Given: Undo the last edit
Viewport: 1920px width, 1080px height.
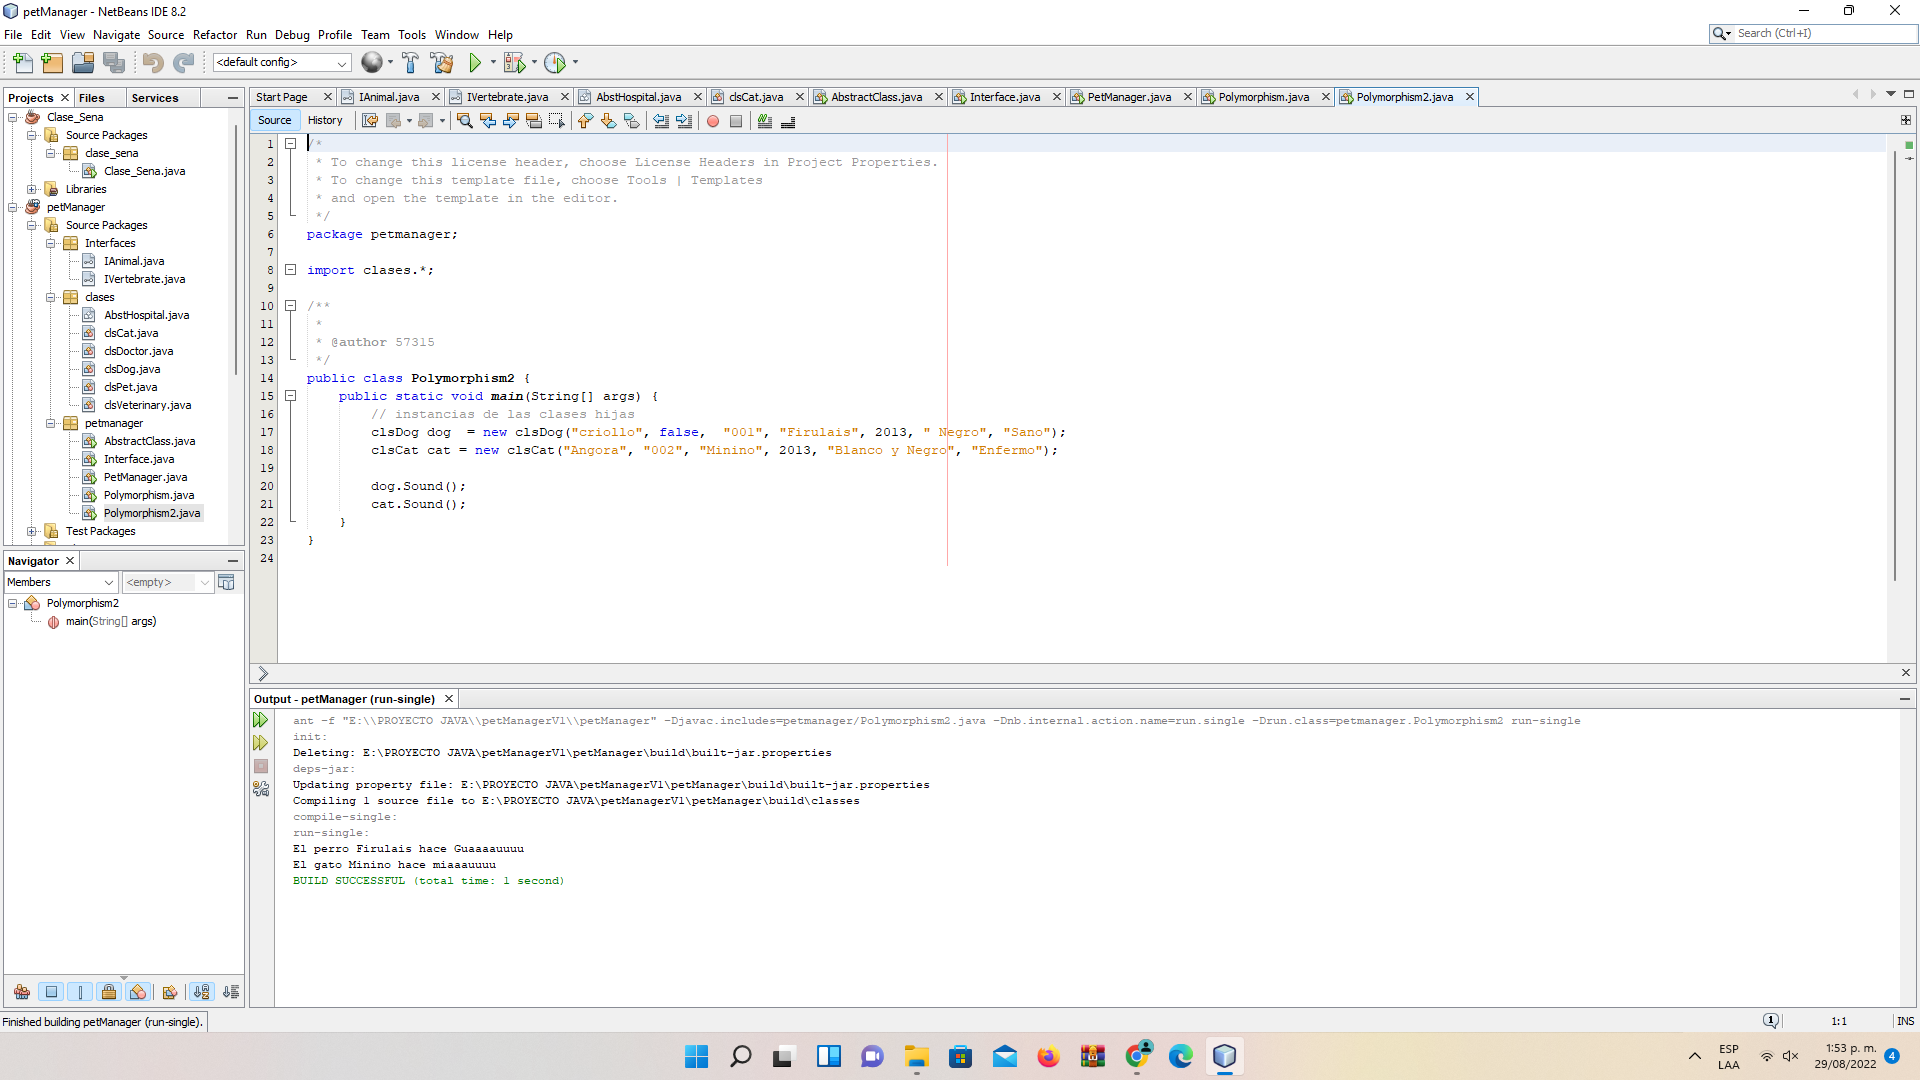Looking at the screenshot, I should 152,62.
